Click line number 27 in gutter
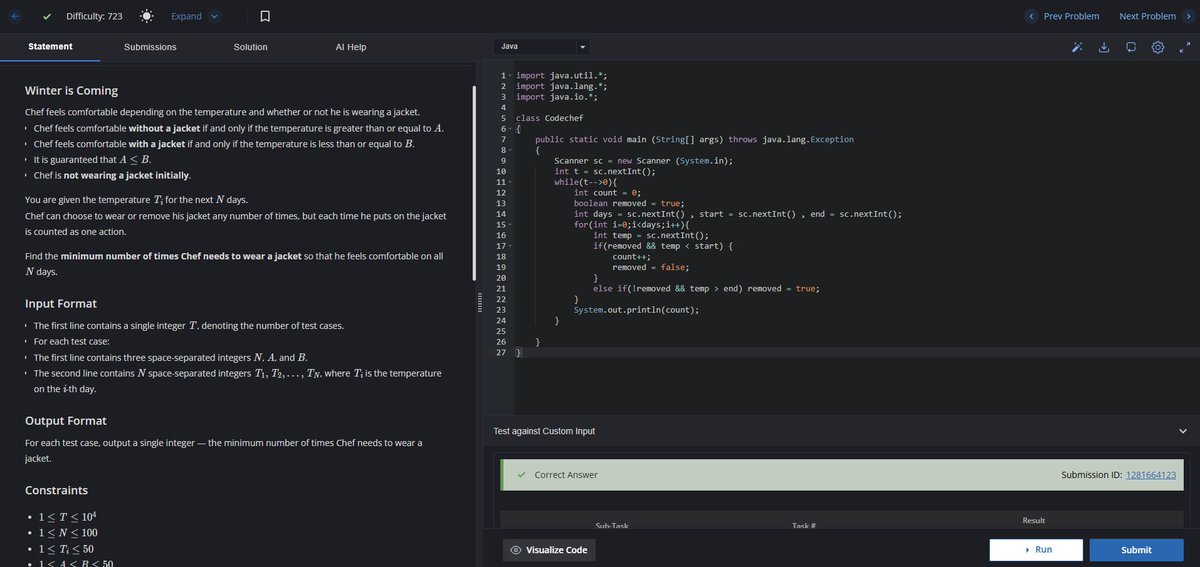The height and width of the screenshot is (567, 1200). (500, 353)
